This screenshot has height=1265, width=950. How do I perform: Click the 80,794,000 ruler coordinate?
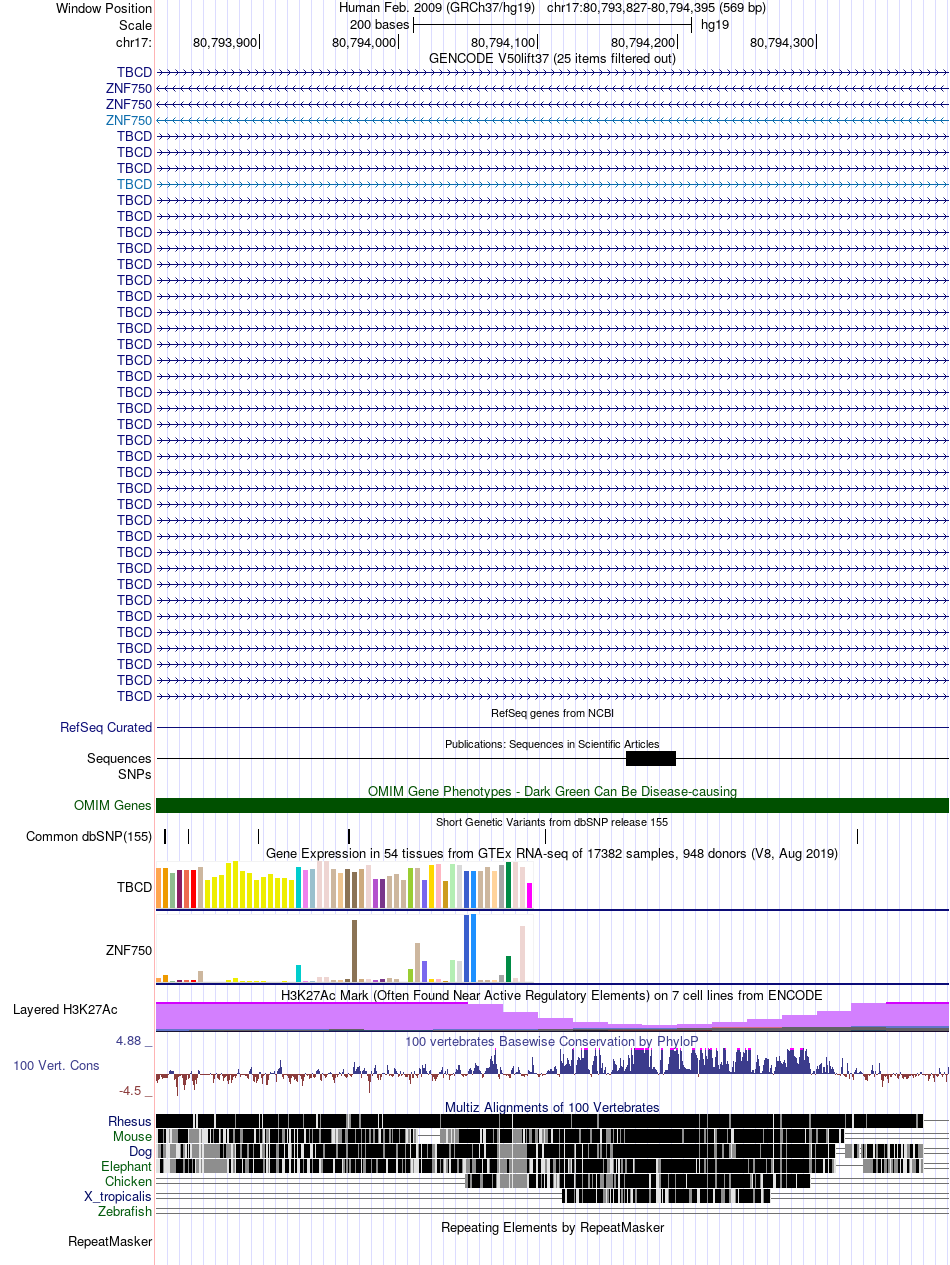tap(364, 42)
